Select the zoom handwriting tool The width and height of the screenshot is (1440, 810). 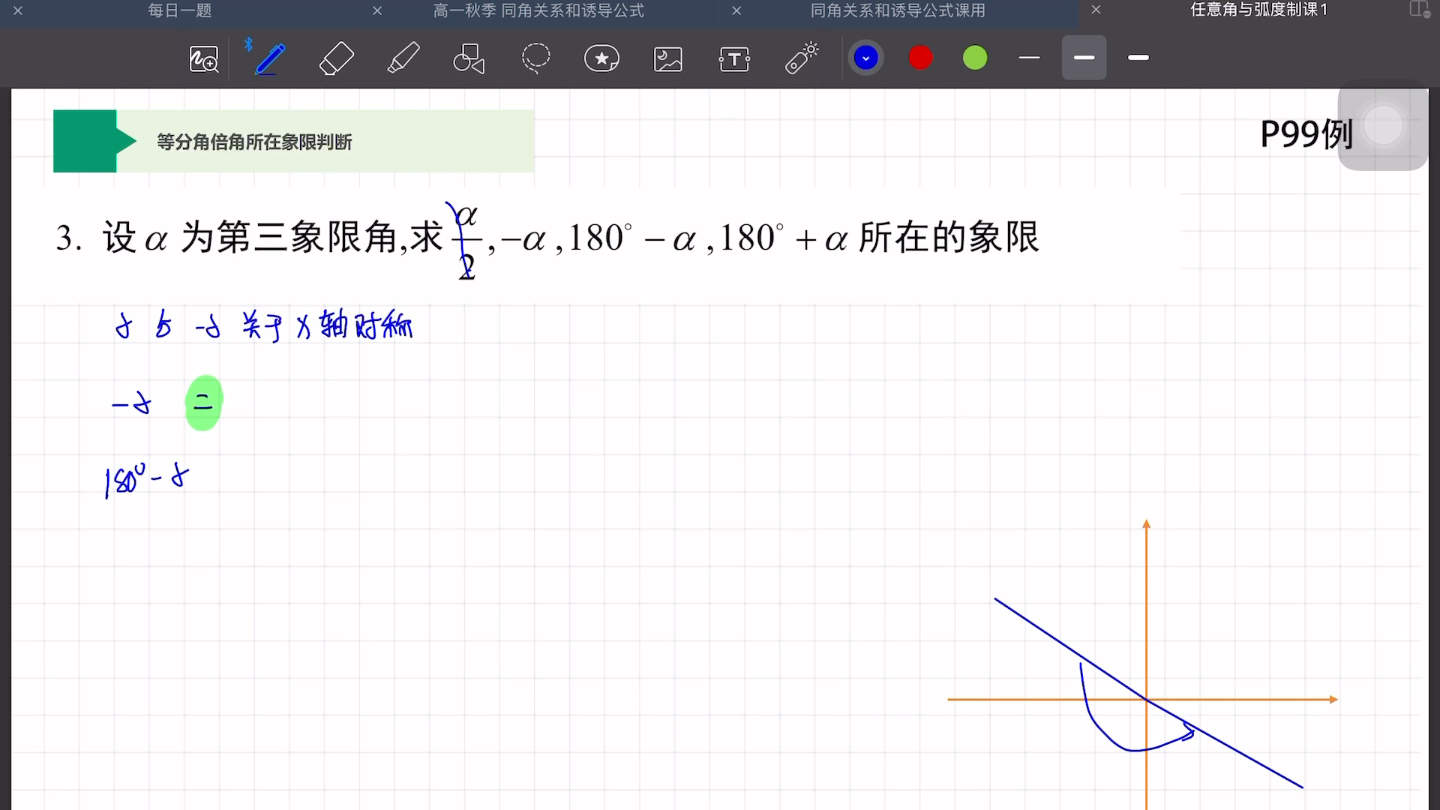pos(204,59)
